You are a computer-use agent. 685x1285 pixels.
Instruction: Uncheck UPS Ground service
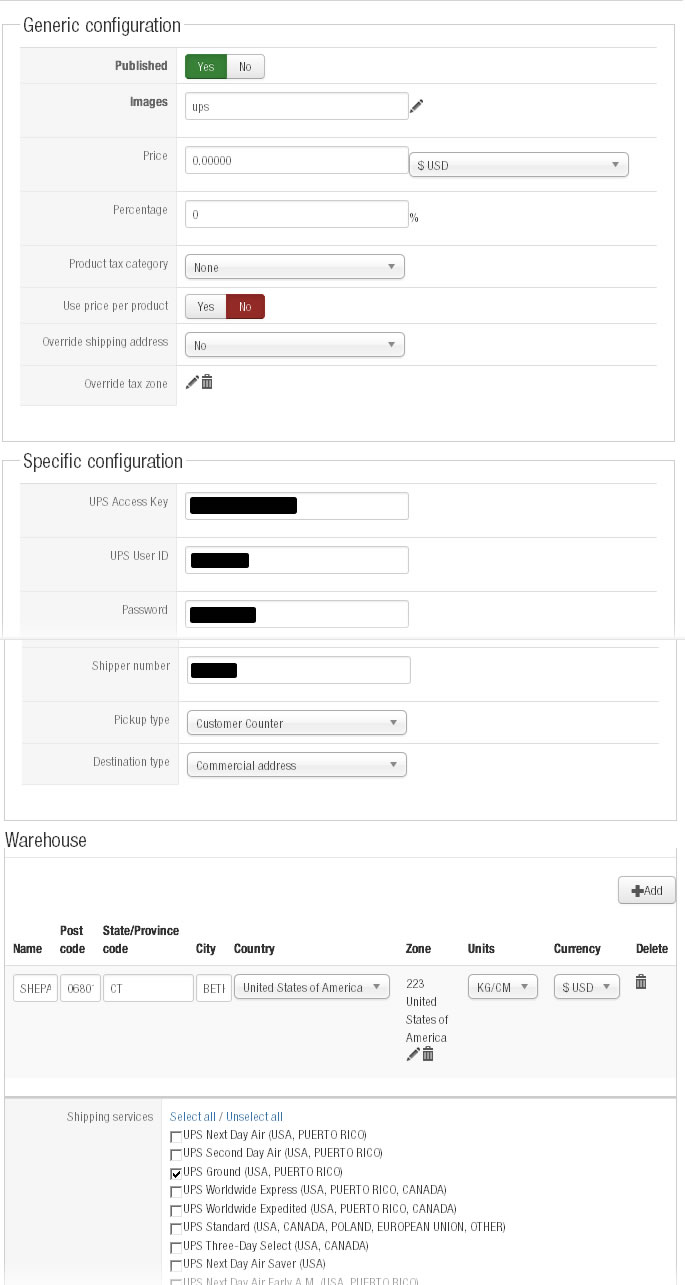(176, 1173)
